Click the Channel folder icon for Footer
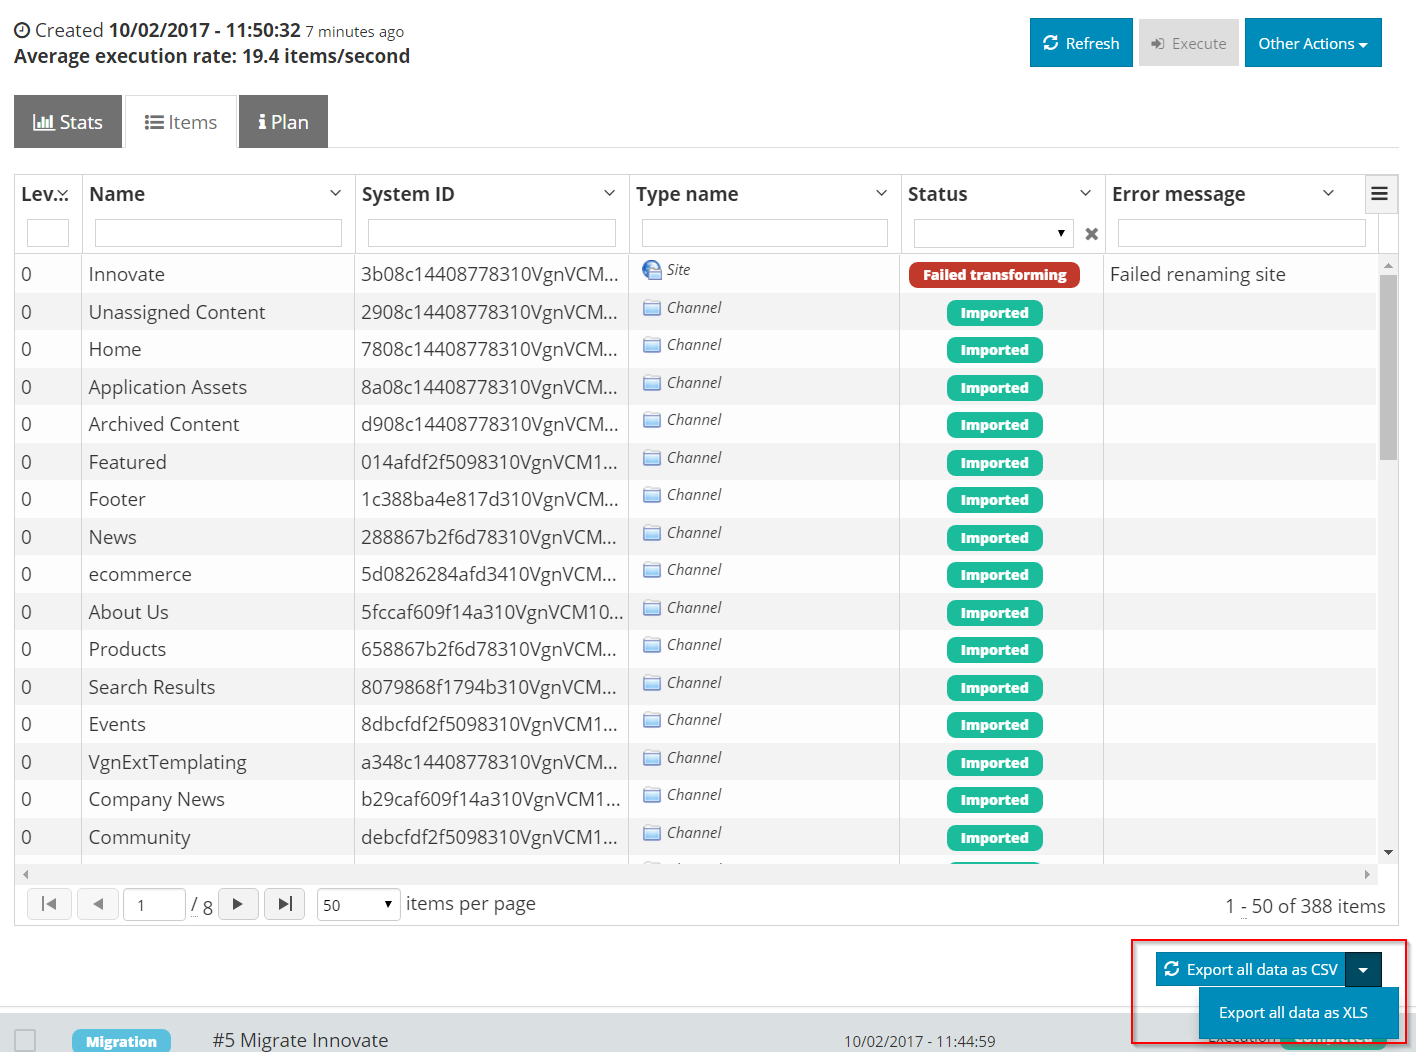The width and height of the screenshot is (1416, 1052). [652, 495]
